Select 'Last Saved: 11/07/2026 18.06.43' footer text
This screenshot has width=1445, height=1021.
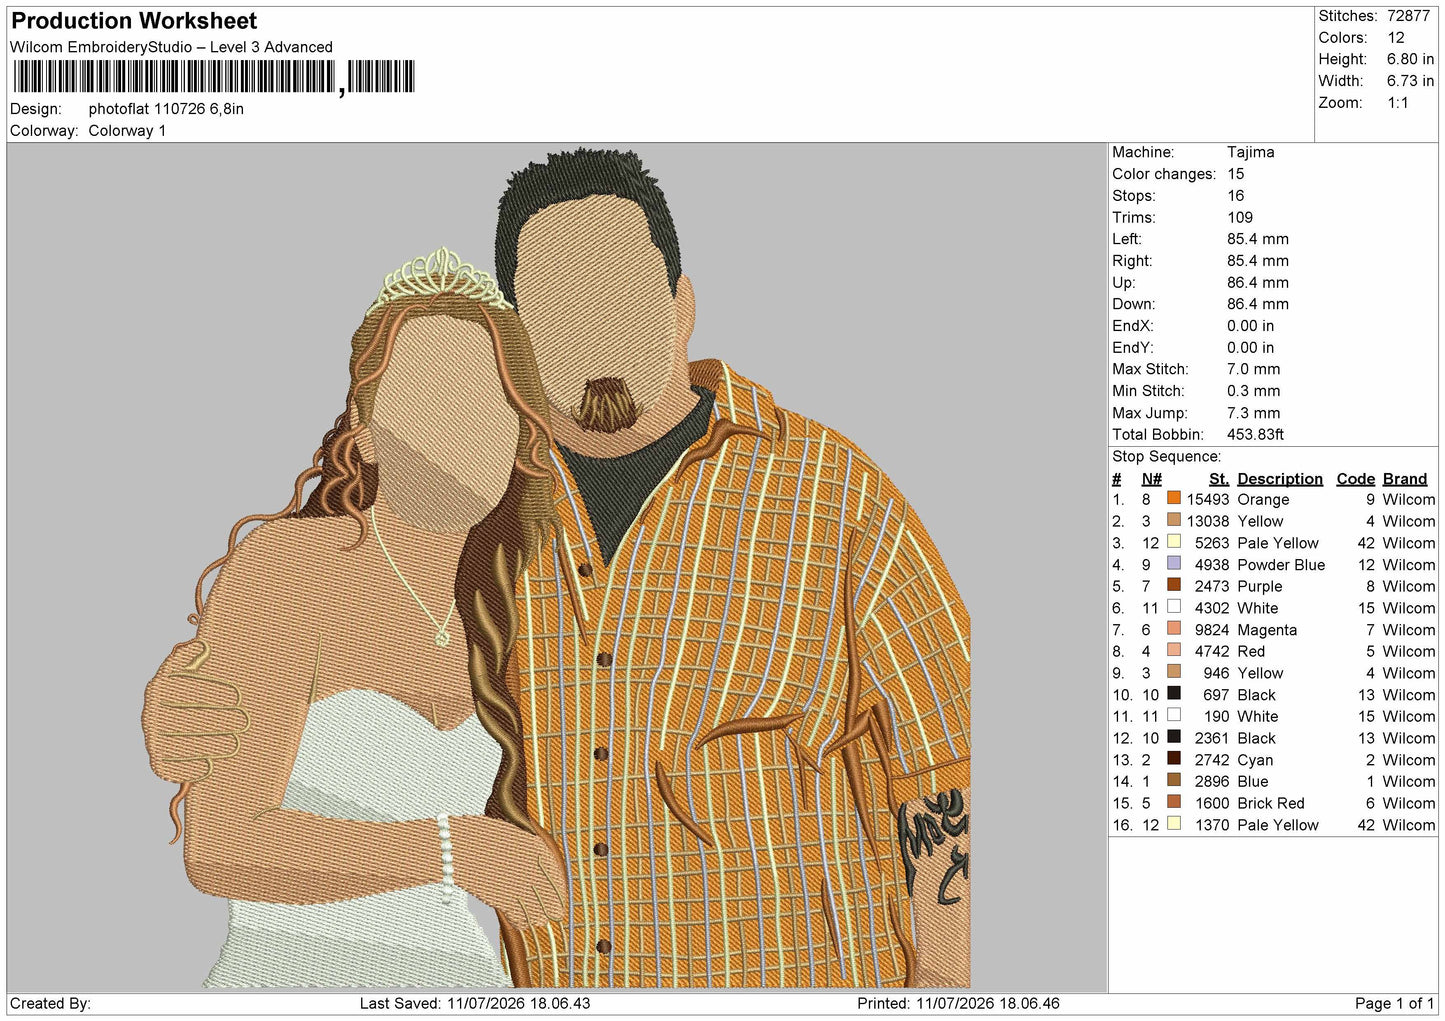pos(475,1004)
